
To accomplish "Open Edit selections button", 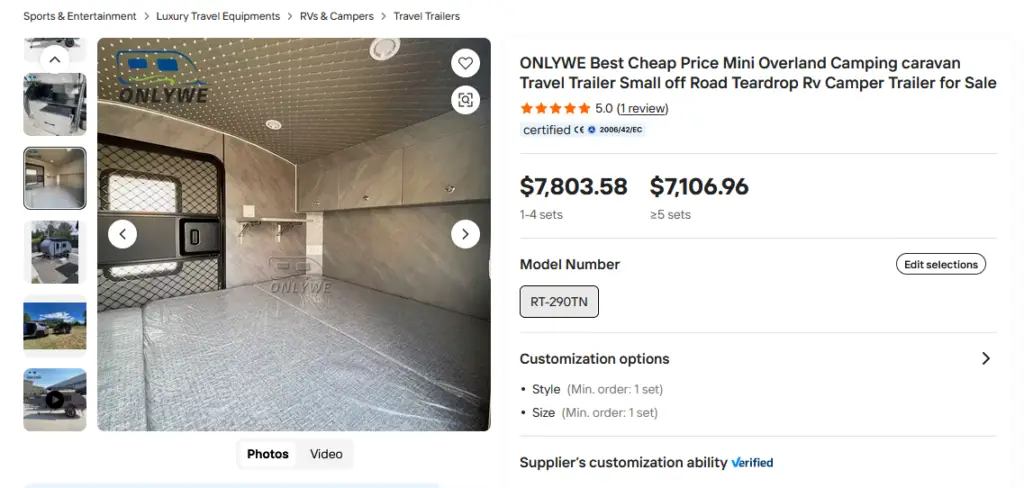I will tap(940, 264).
